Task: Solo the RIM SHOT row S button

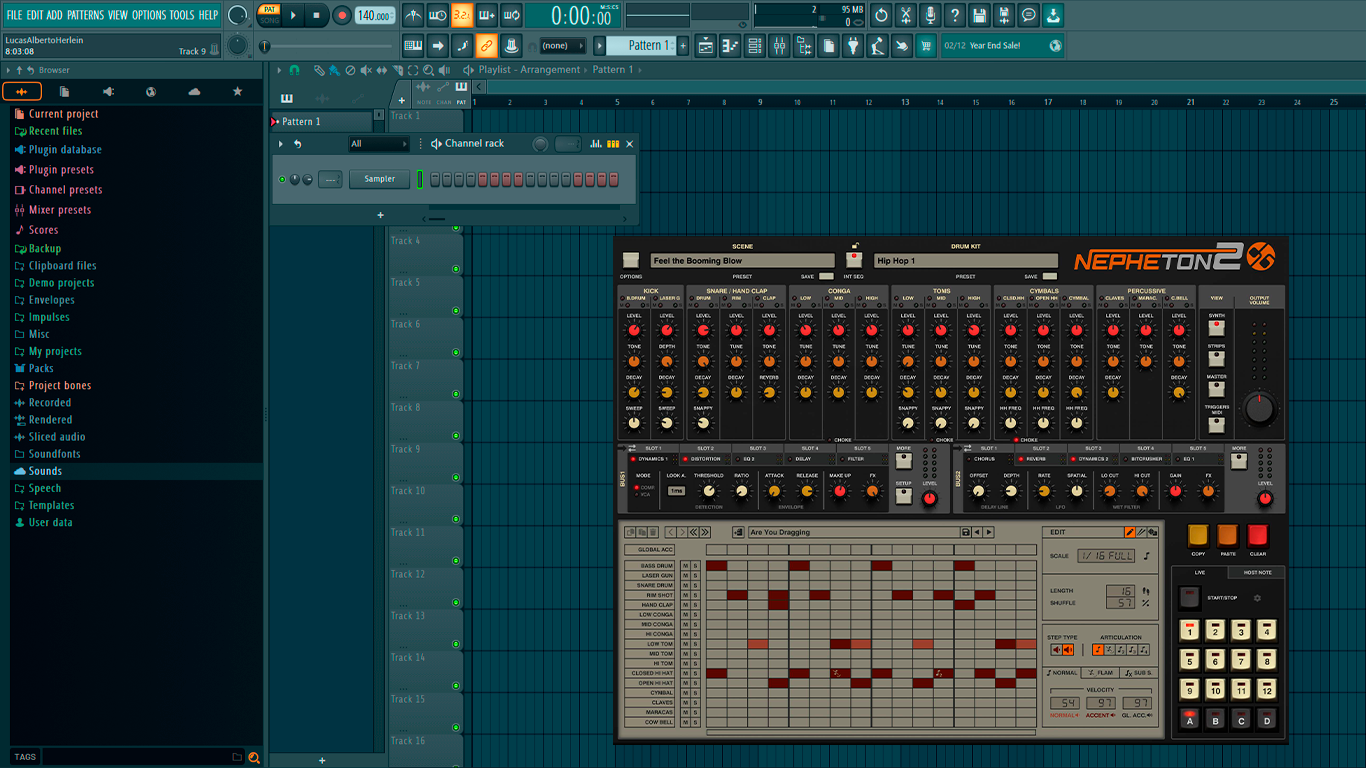Action: [x=696, y=595]
